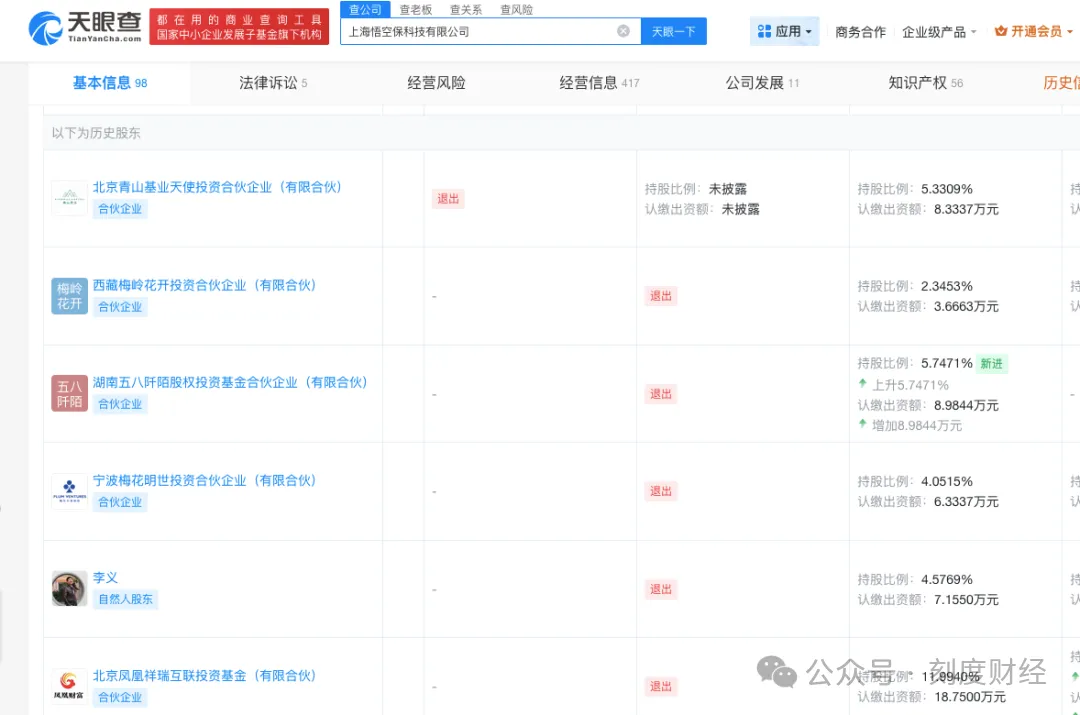Click 李义's avatar photo
Screen dimensions: 1080x715
coord(70,589)
